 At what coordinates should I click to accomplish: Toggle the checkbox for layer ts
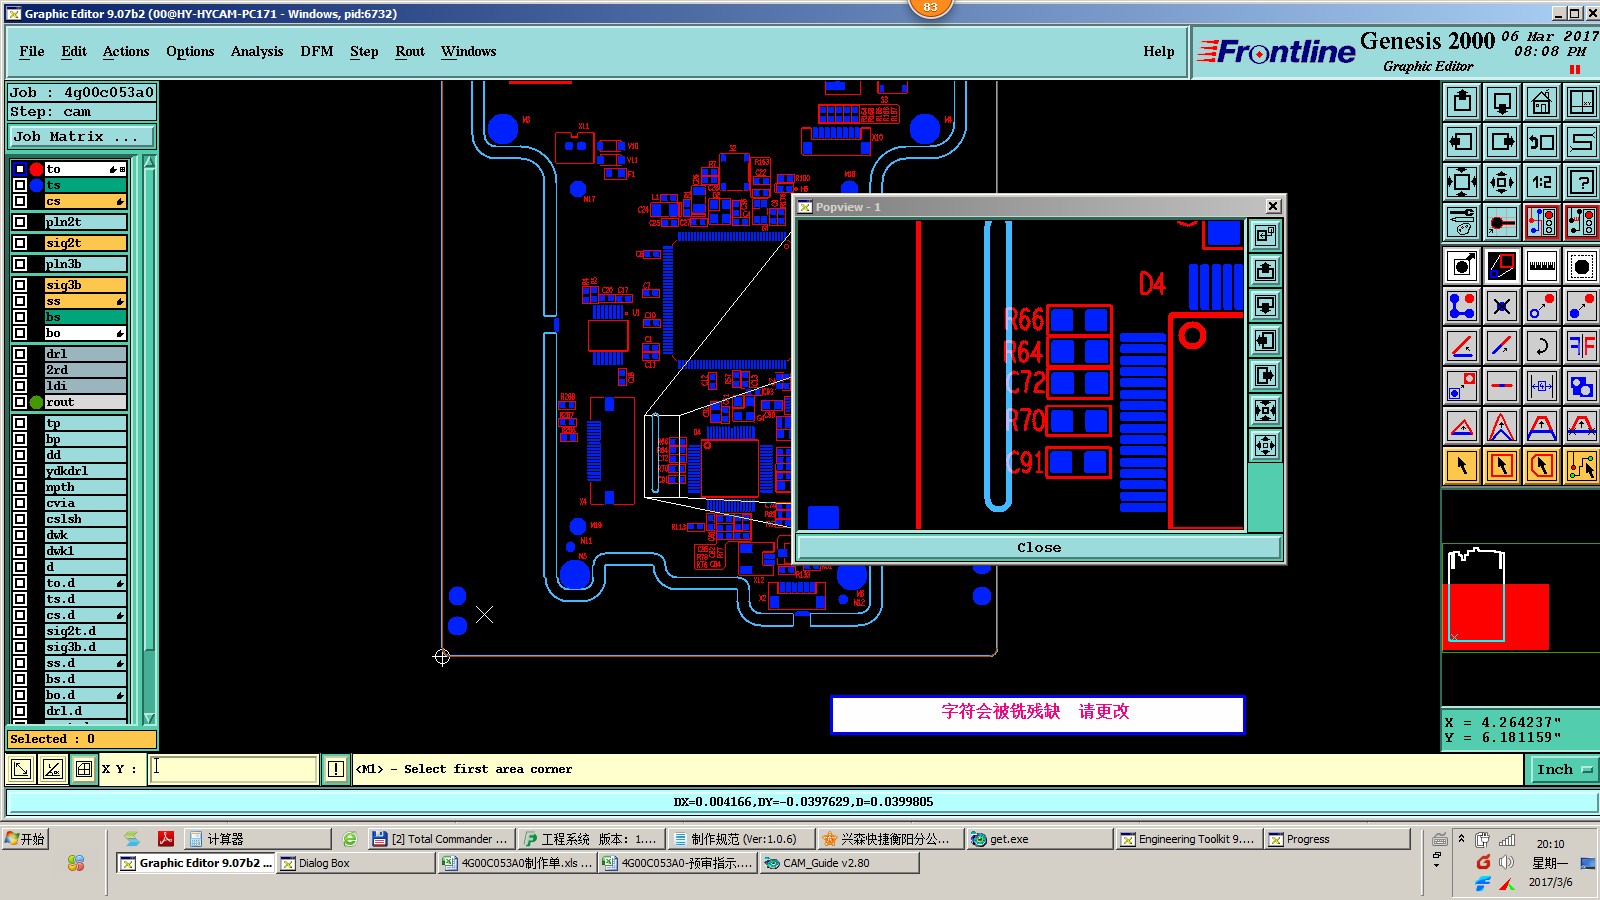point(20,185)
